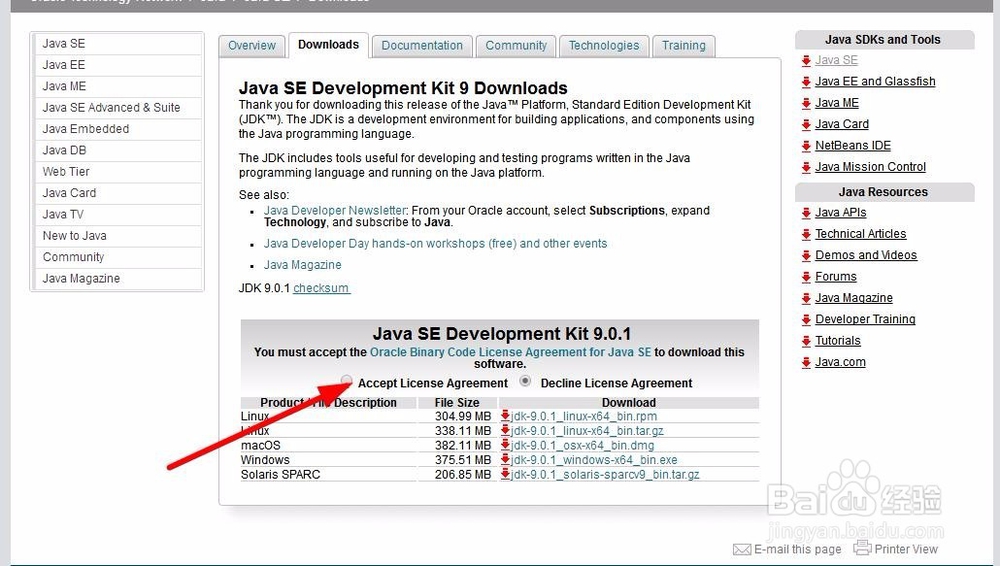Viewport: 1000px width, 566px height.
Task: Open Java Developer Newsletter link
Action: tap(335, 211)
